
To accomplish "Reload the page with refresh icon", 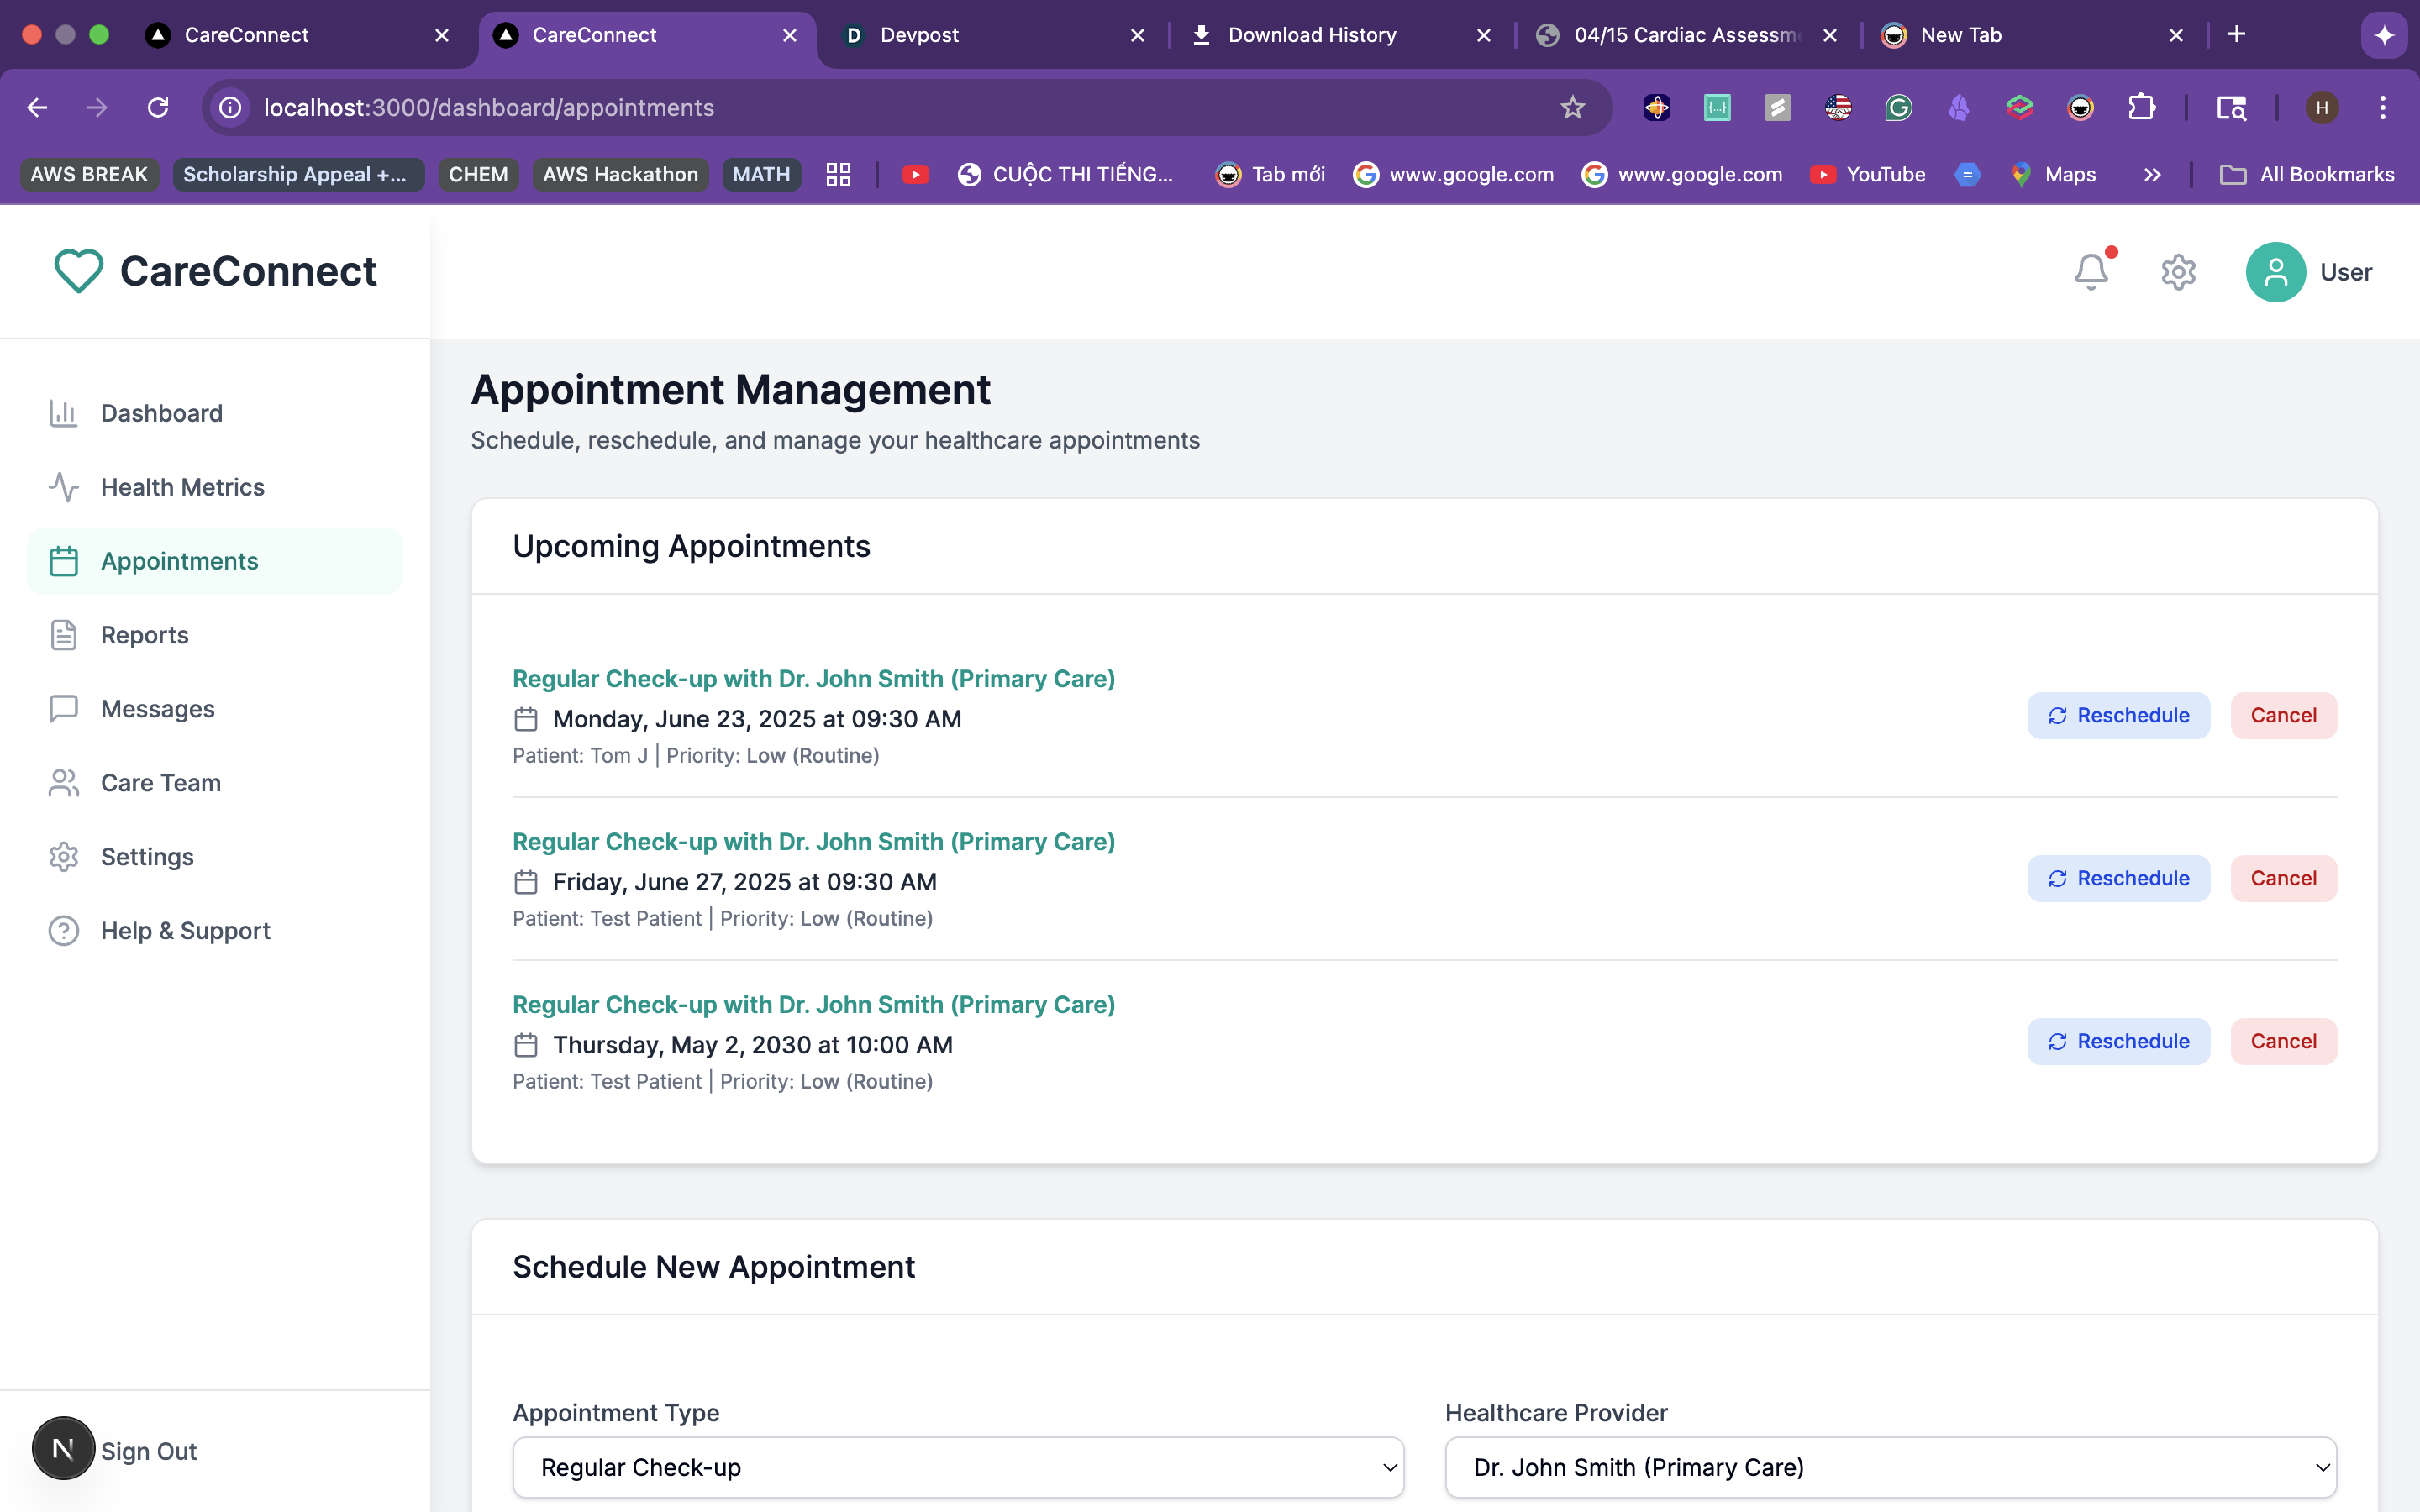I will (158, 108).
